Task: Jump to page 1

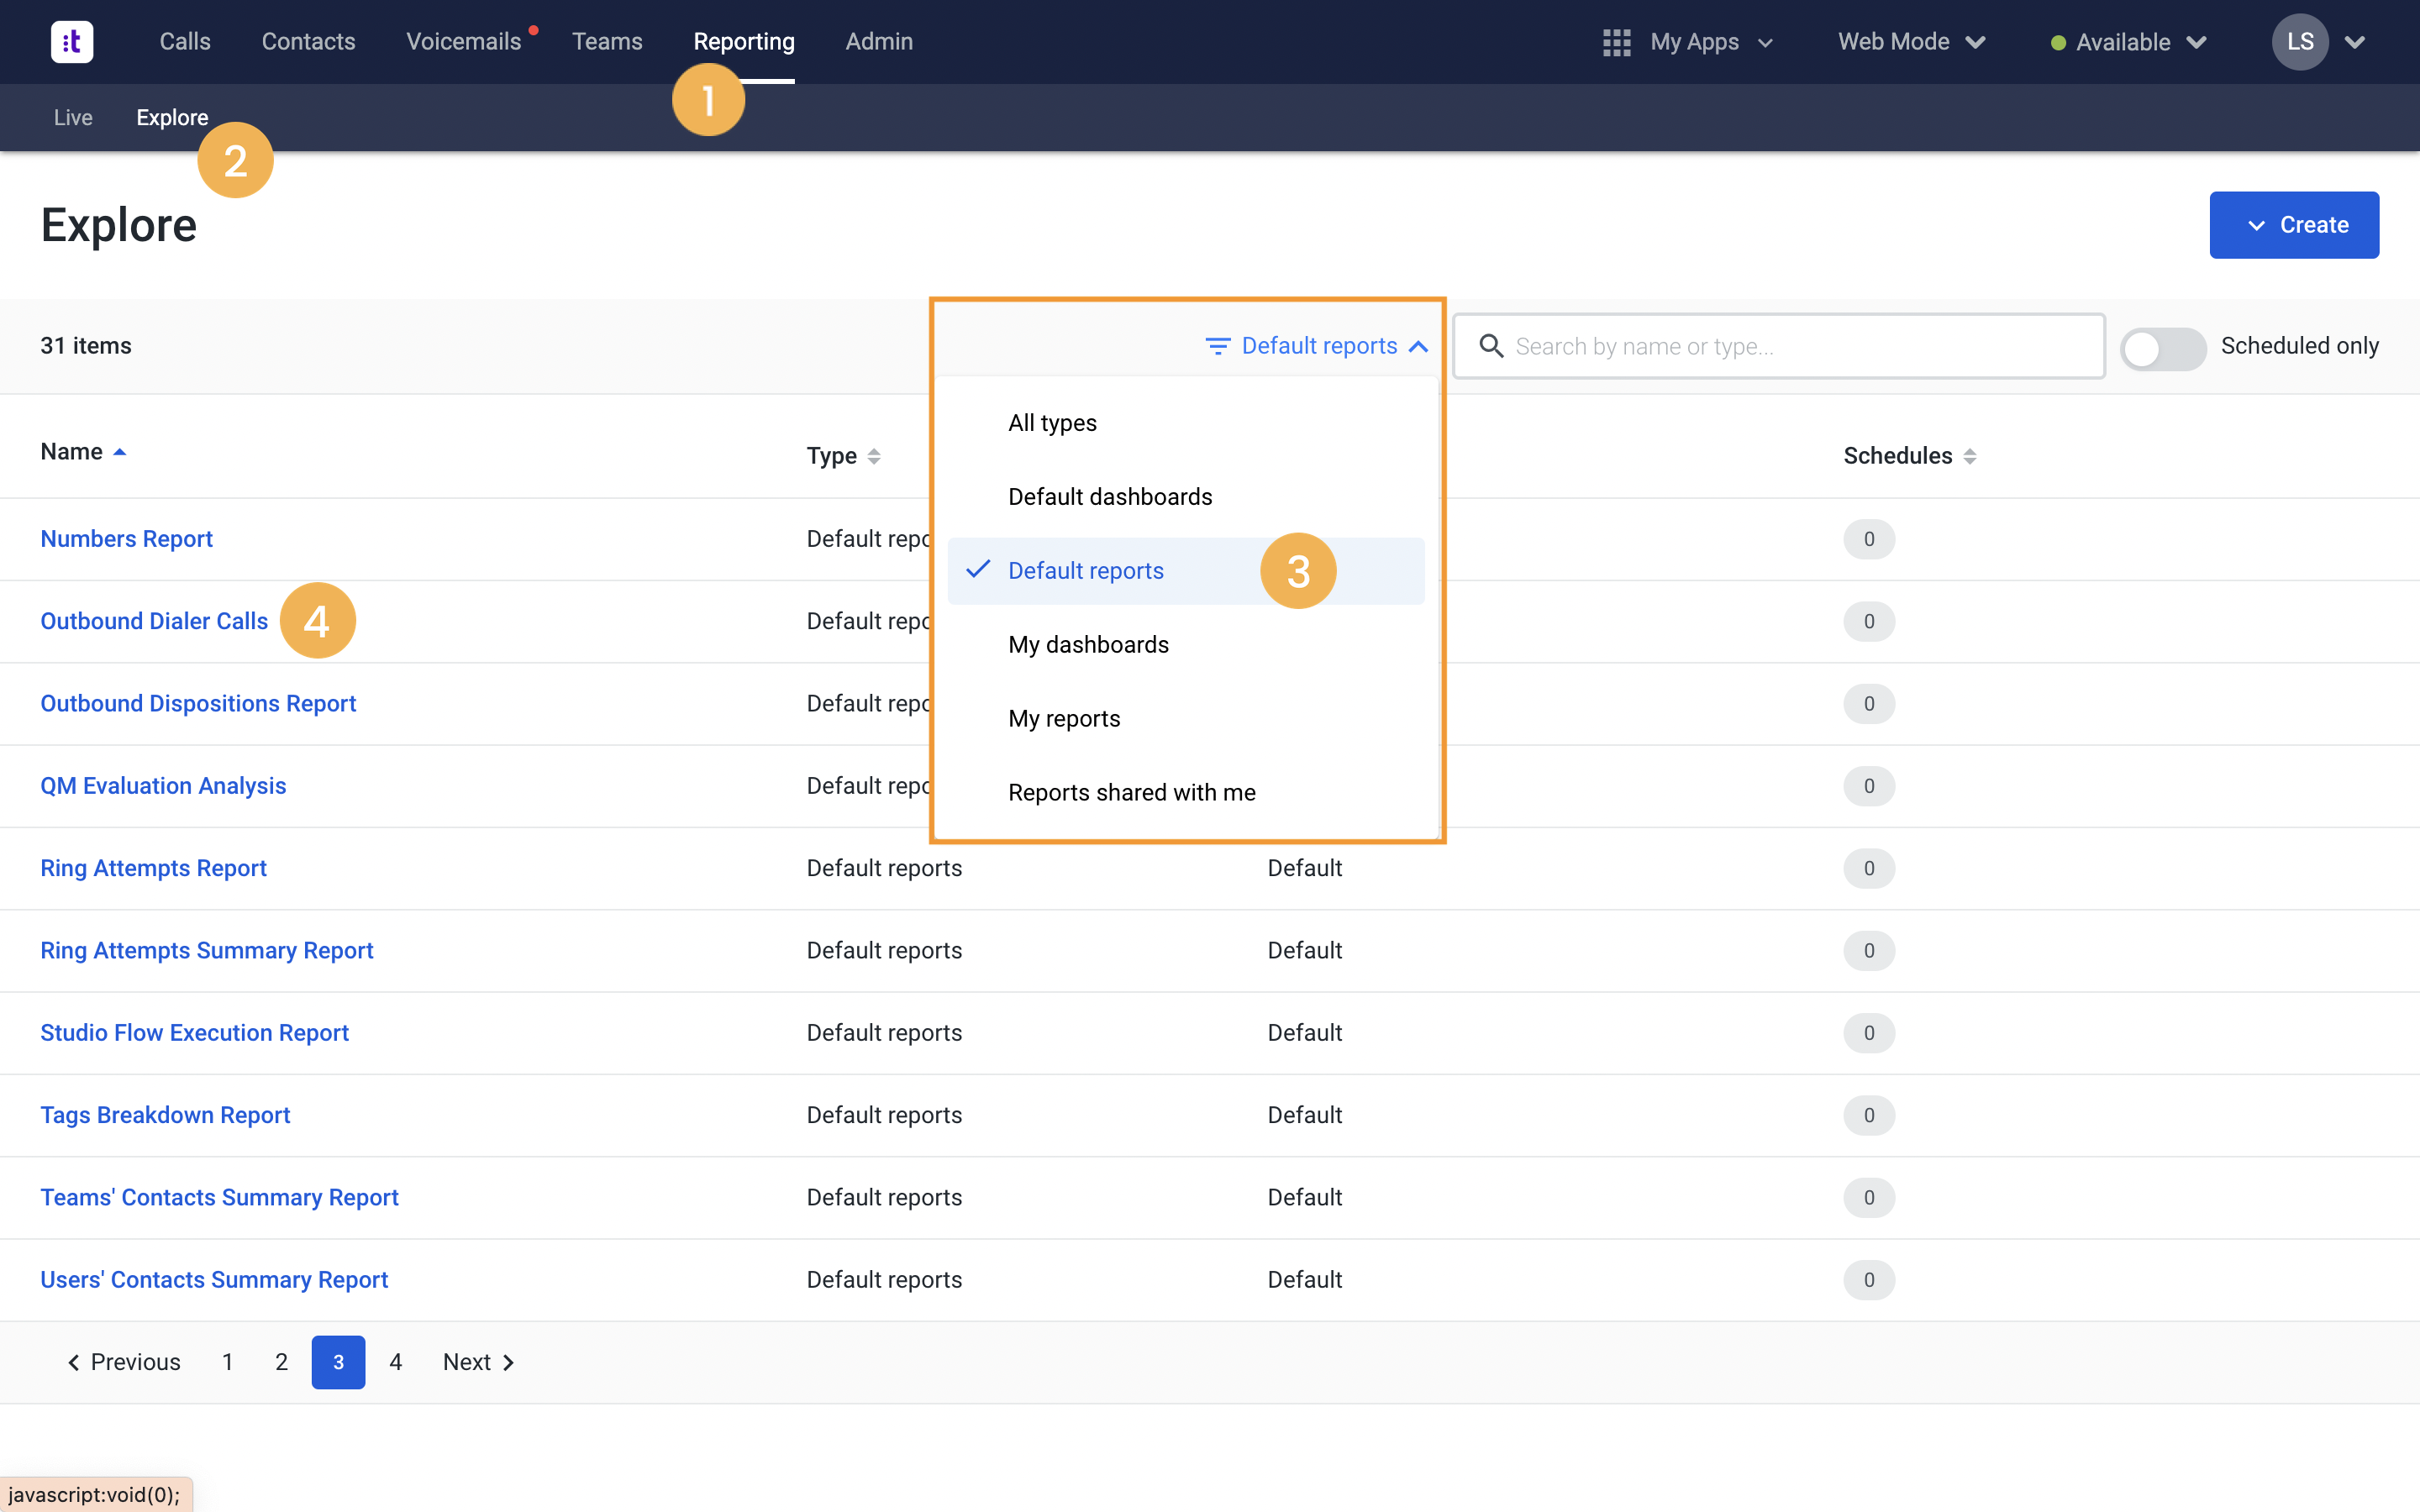Action: click(228, 1362)
